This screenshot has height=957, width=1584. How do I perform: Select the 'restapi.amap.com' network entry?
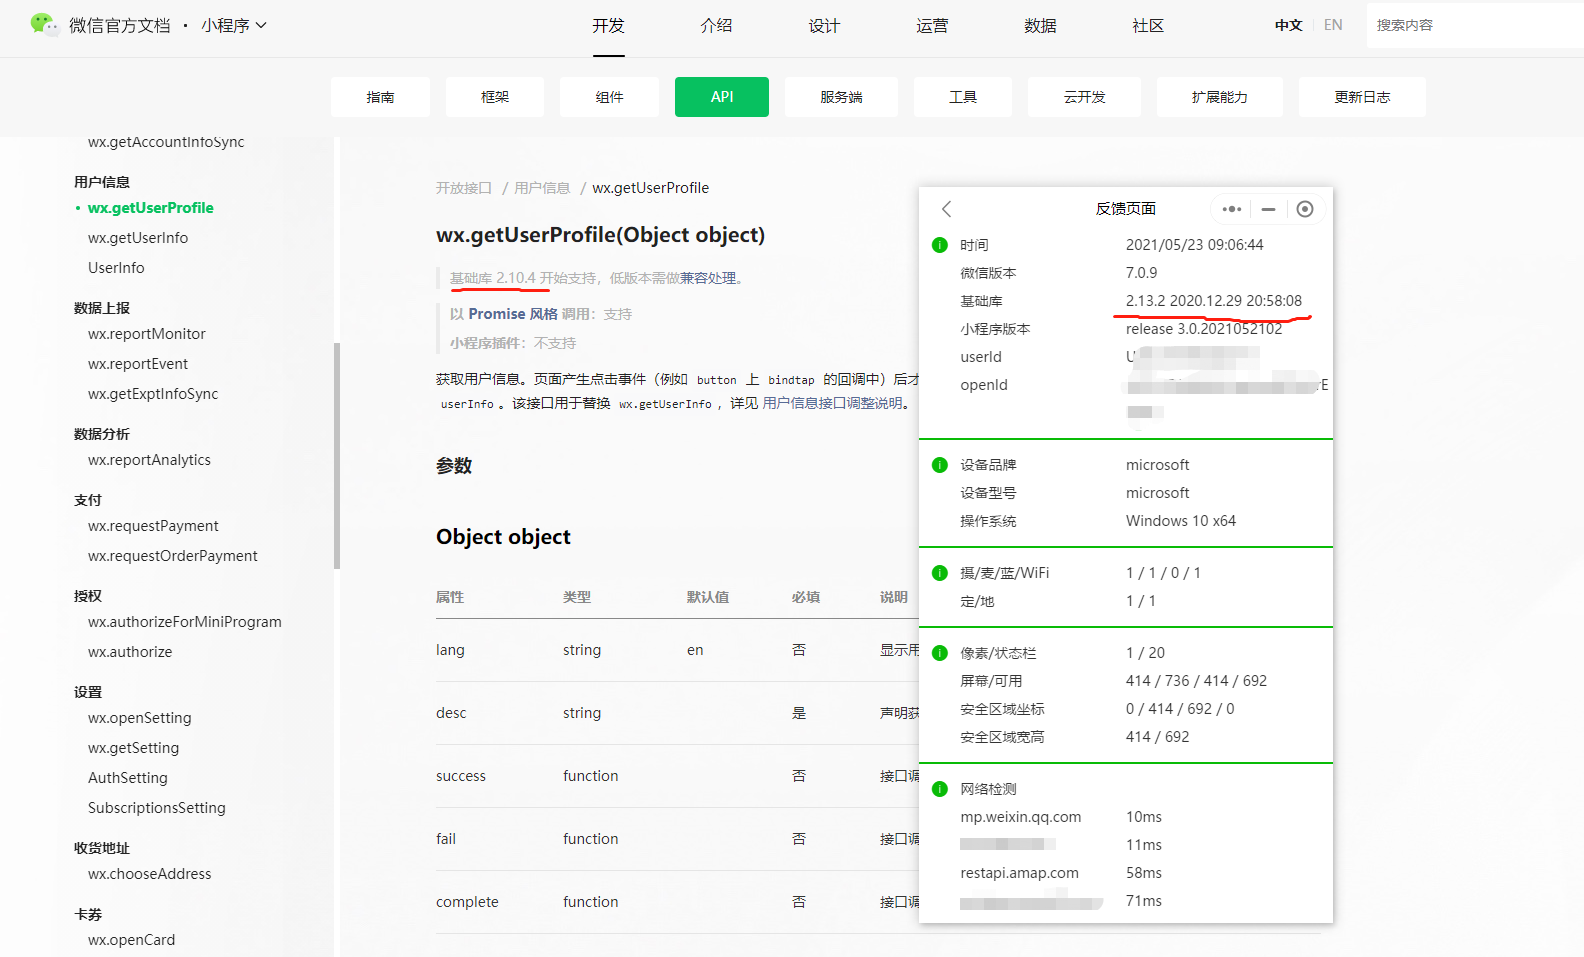[x=1019, y=873]
